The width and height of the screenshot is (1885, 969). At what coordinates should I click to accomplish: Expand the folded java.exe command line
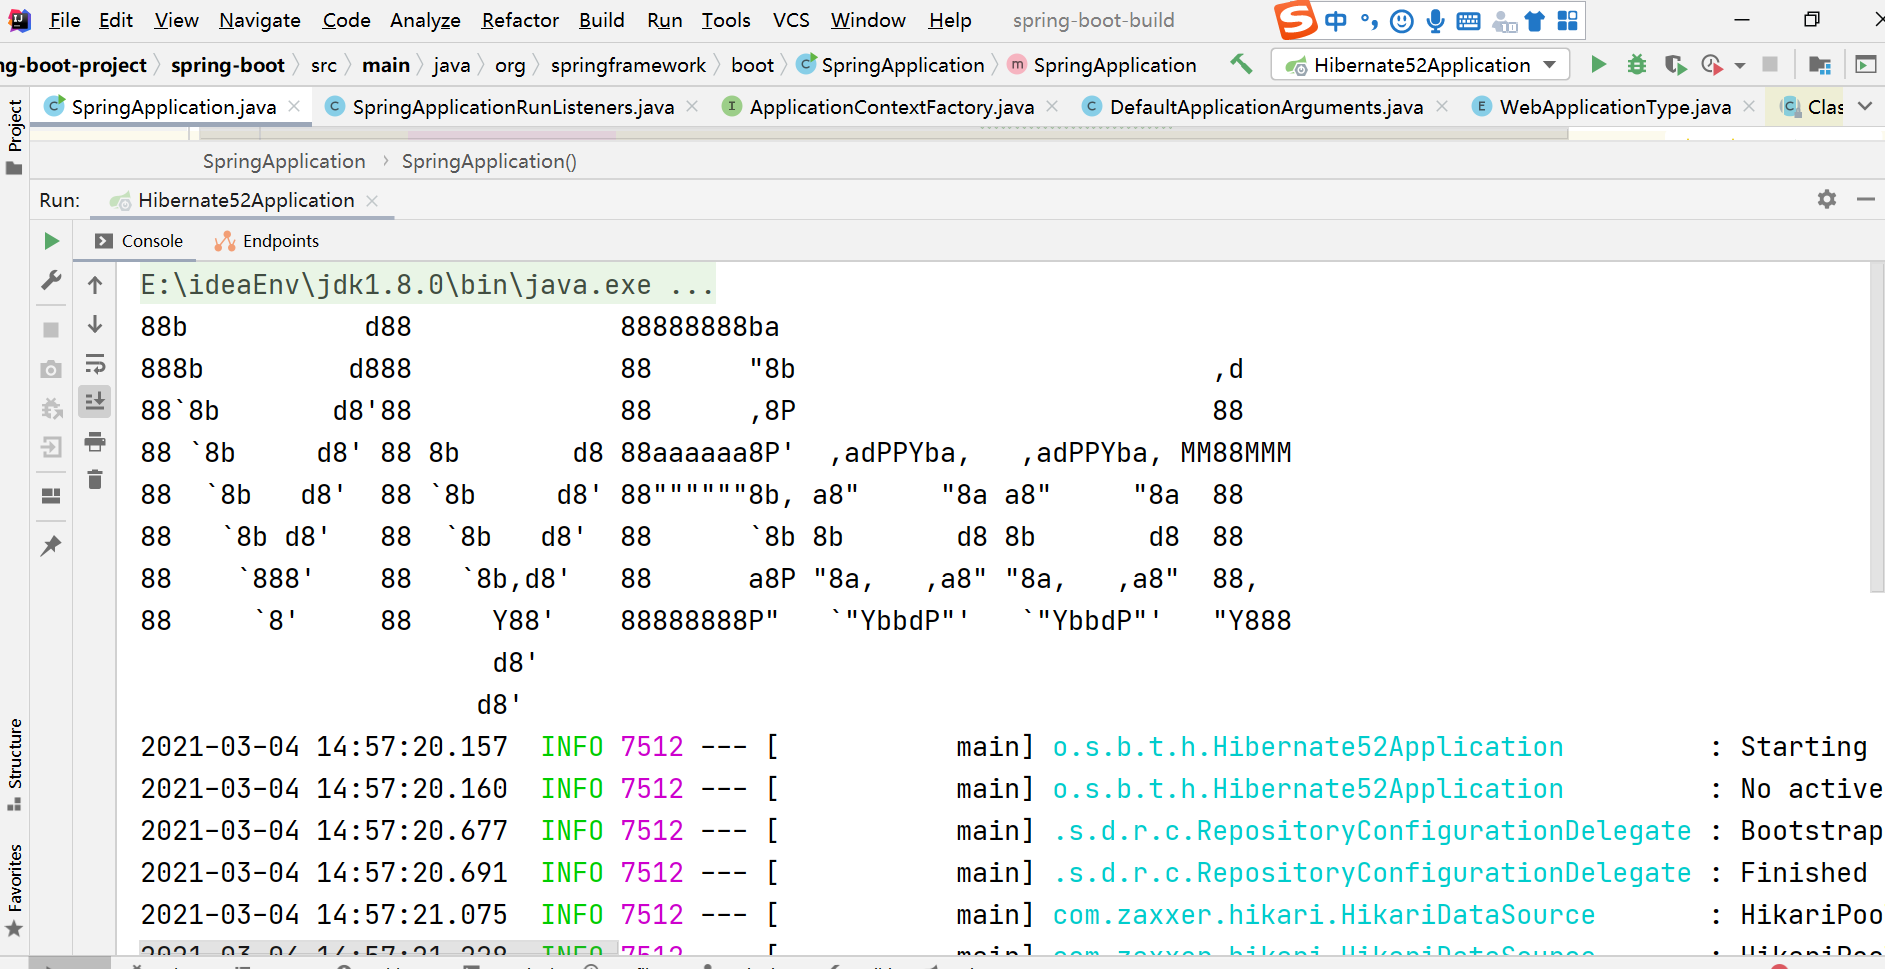[x=691, y=286]
